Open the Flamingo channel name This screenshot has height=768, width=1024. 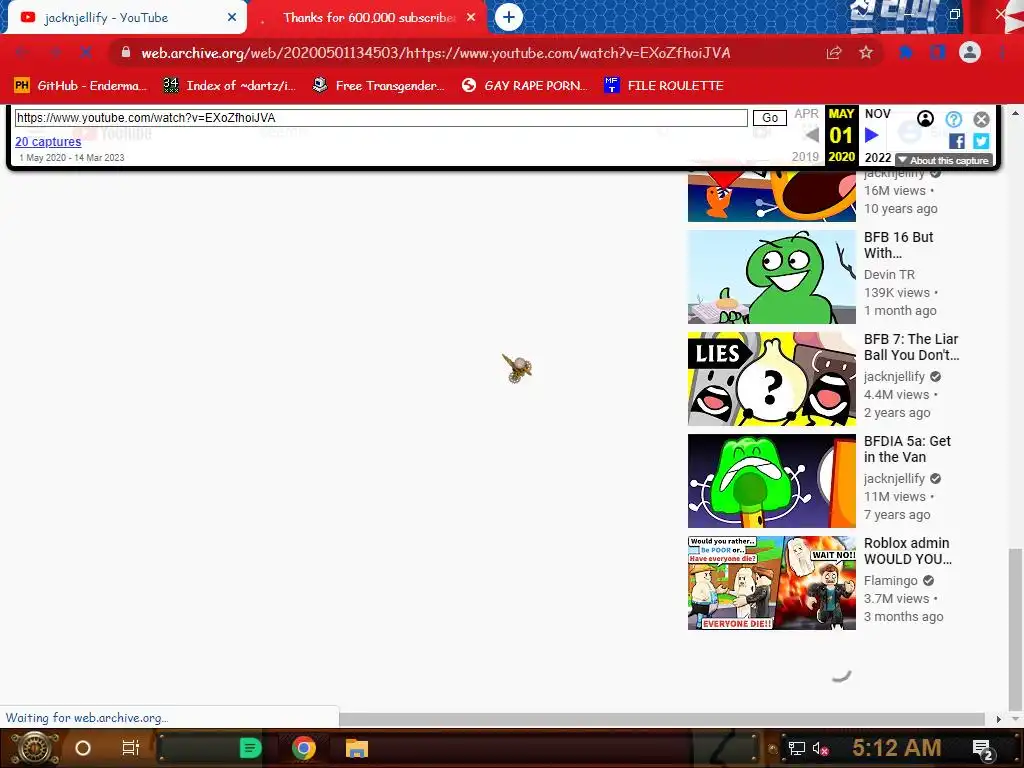(x=891, y=580)
